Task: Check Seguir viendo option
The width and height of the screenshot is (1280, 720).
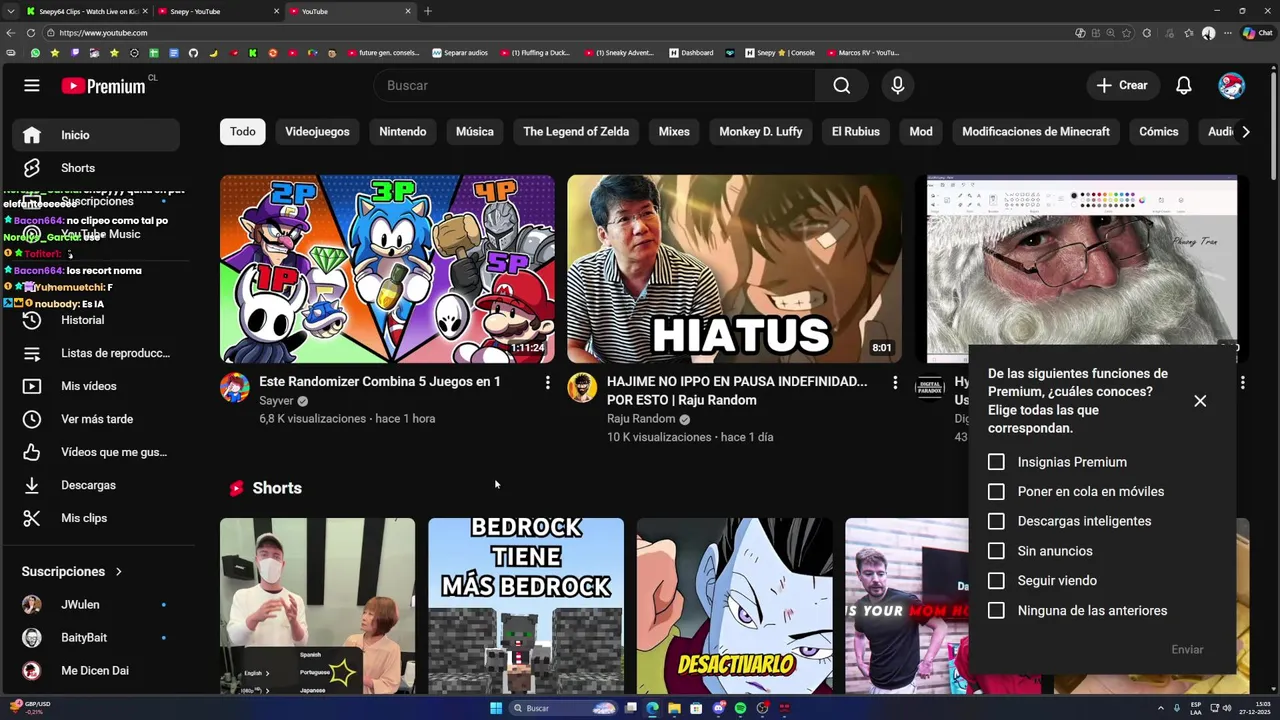Action: 996,581
